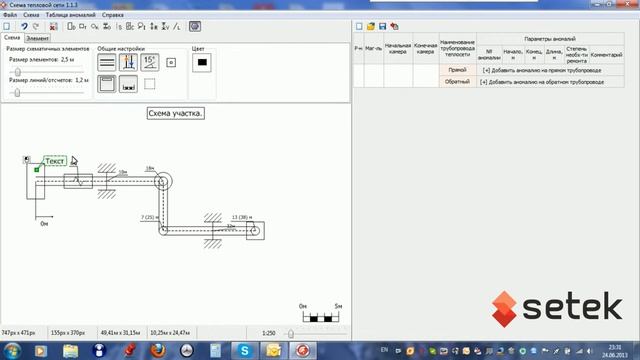Open the black color picker
This screenshot has height=360, width=640.
coord(202,62)
